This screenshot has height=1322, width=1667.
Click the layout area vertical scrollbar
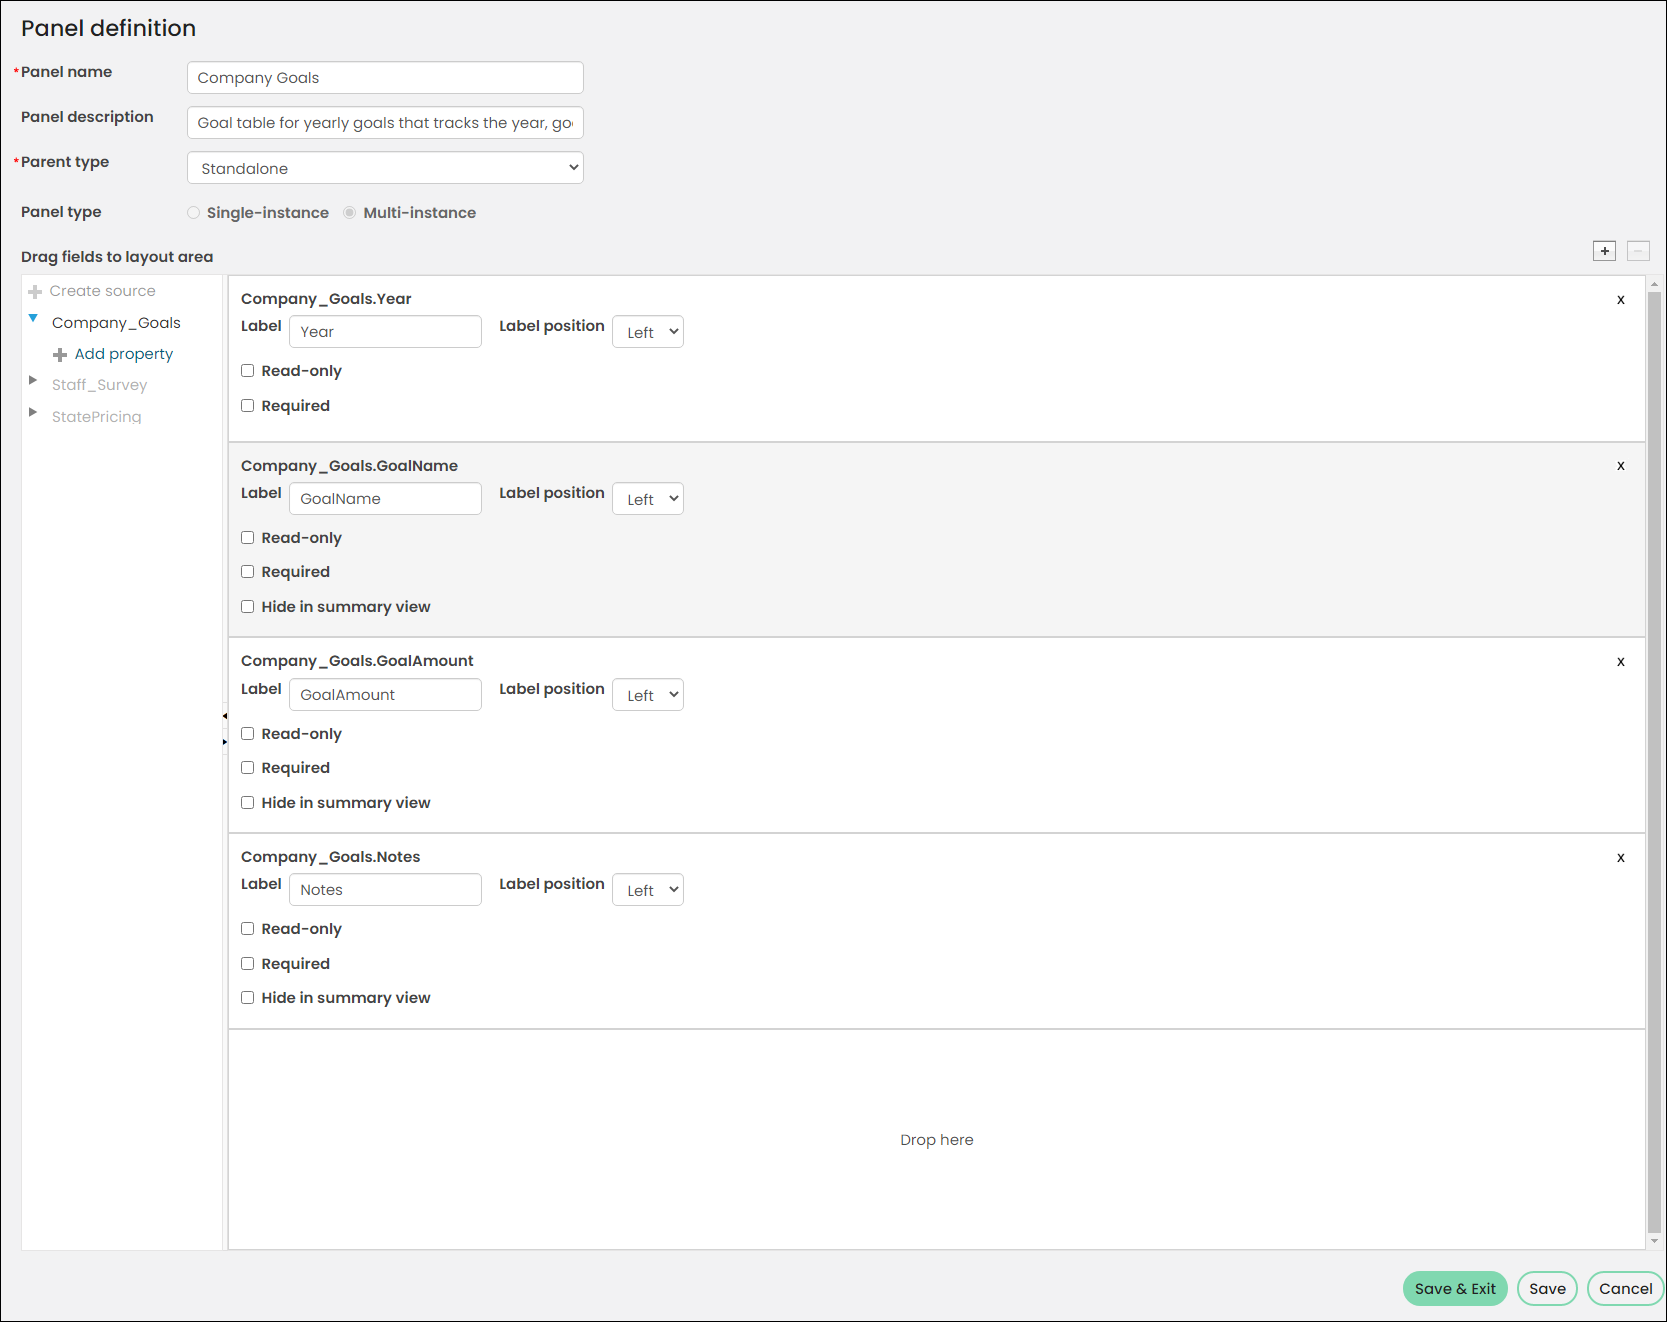click(1654, 762)
